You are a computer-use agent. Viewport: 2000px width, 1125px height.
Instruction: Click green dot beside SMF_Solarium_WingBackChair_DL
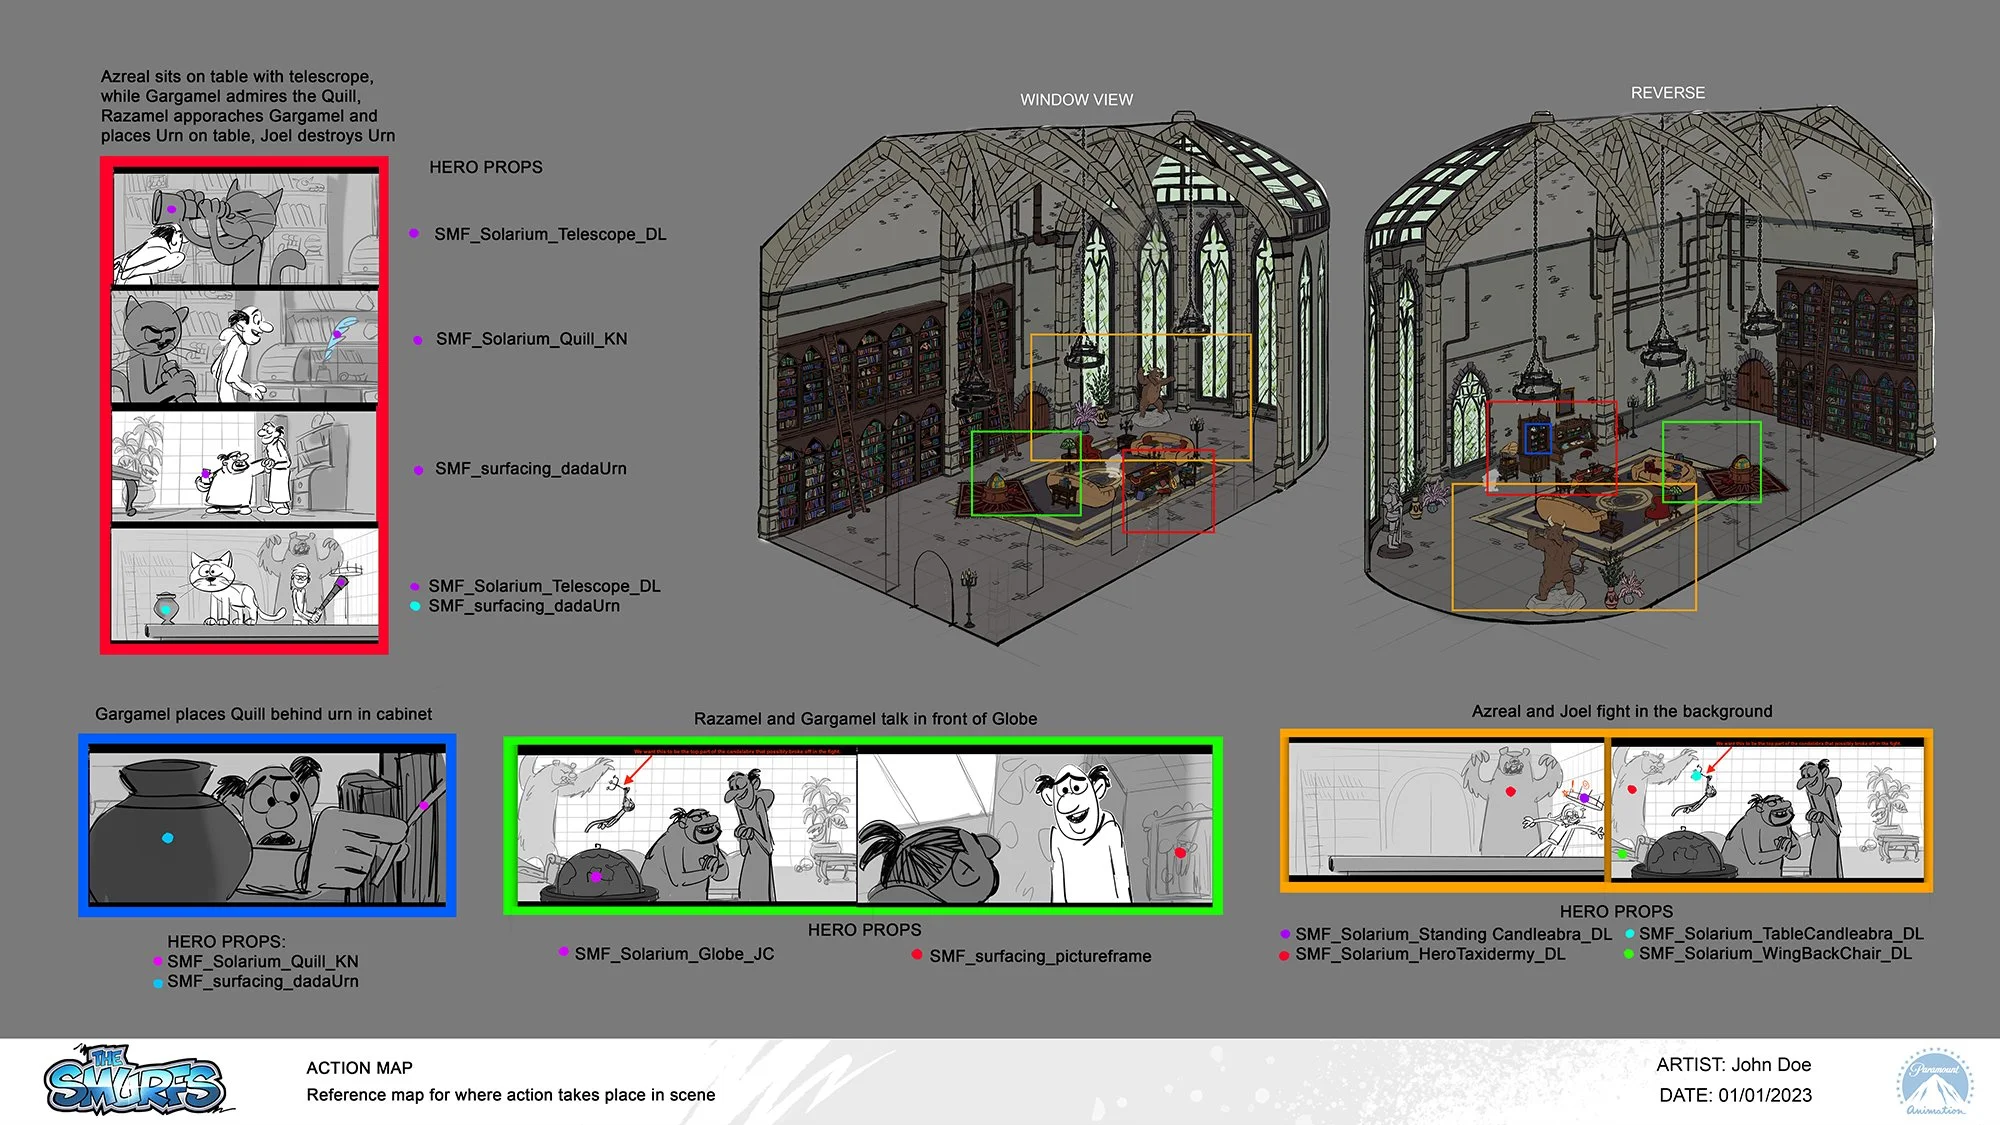point(1629,954)
